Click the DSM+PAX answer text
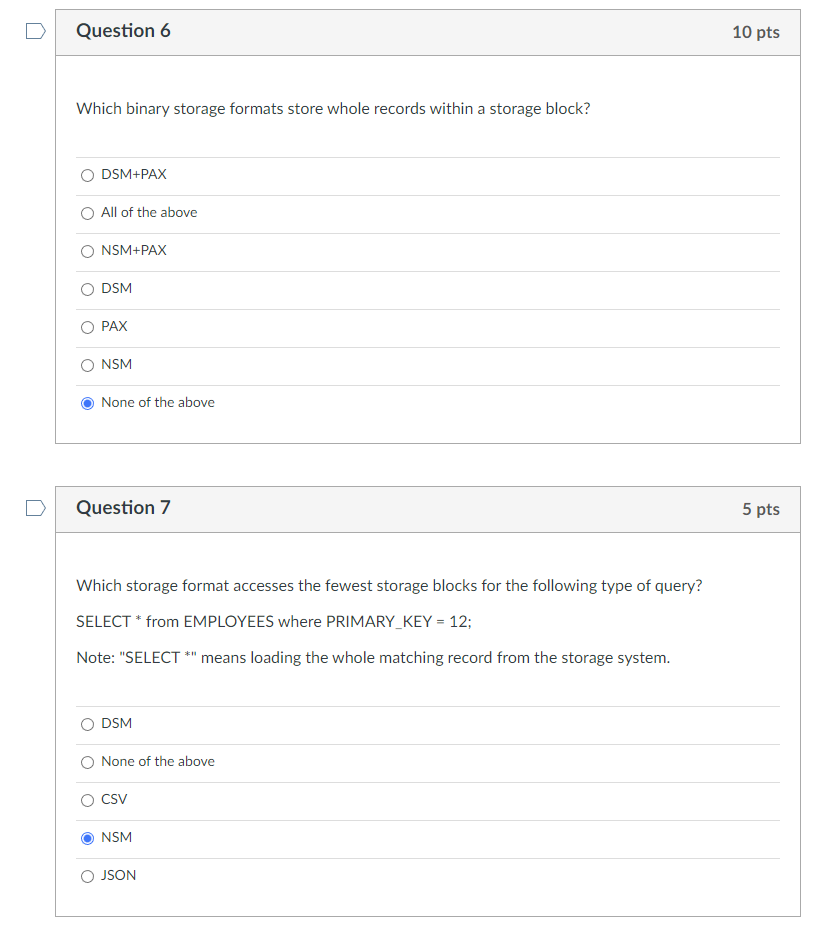This screenshot has width=828, height=945. click(x=133, y=174)
